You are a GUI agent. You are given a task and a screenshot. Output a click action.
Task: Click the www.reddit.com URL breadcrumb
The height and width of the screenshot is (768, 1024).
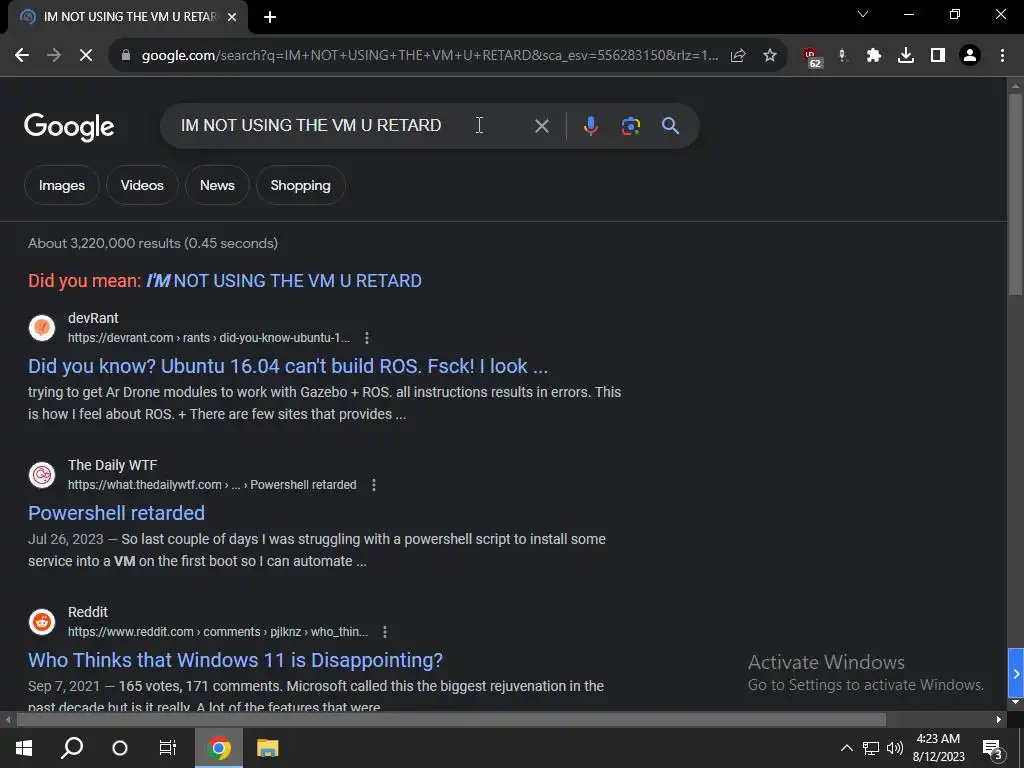click(218, 632)
